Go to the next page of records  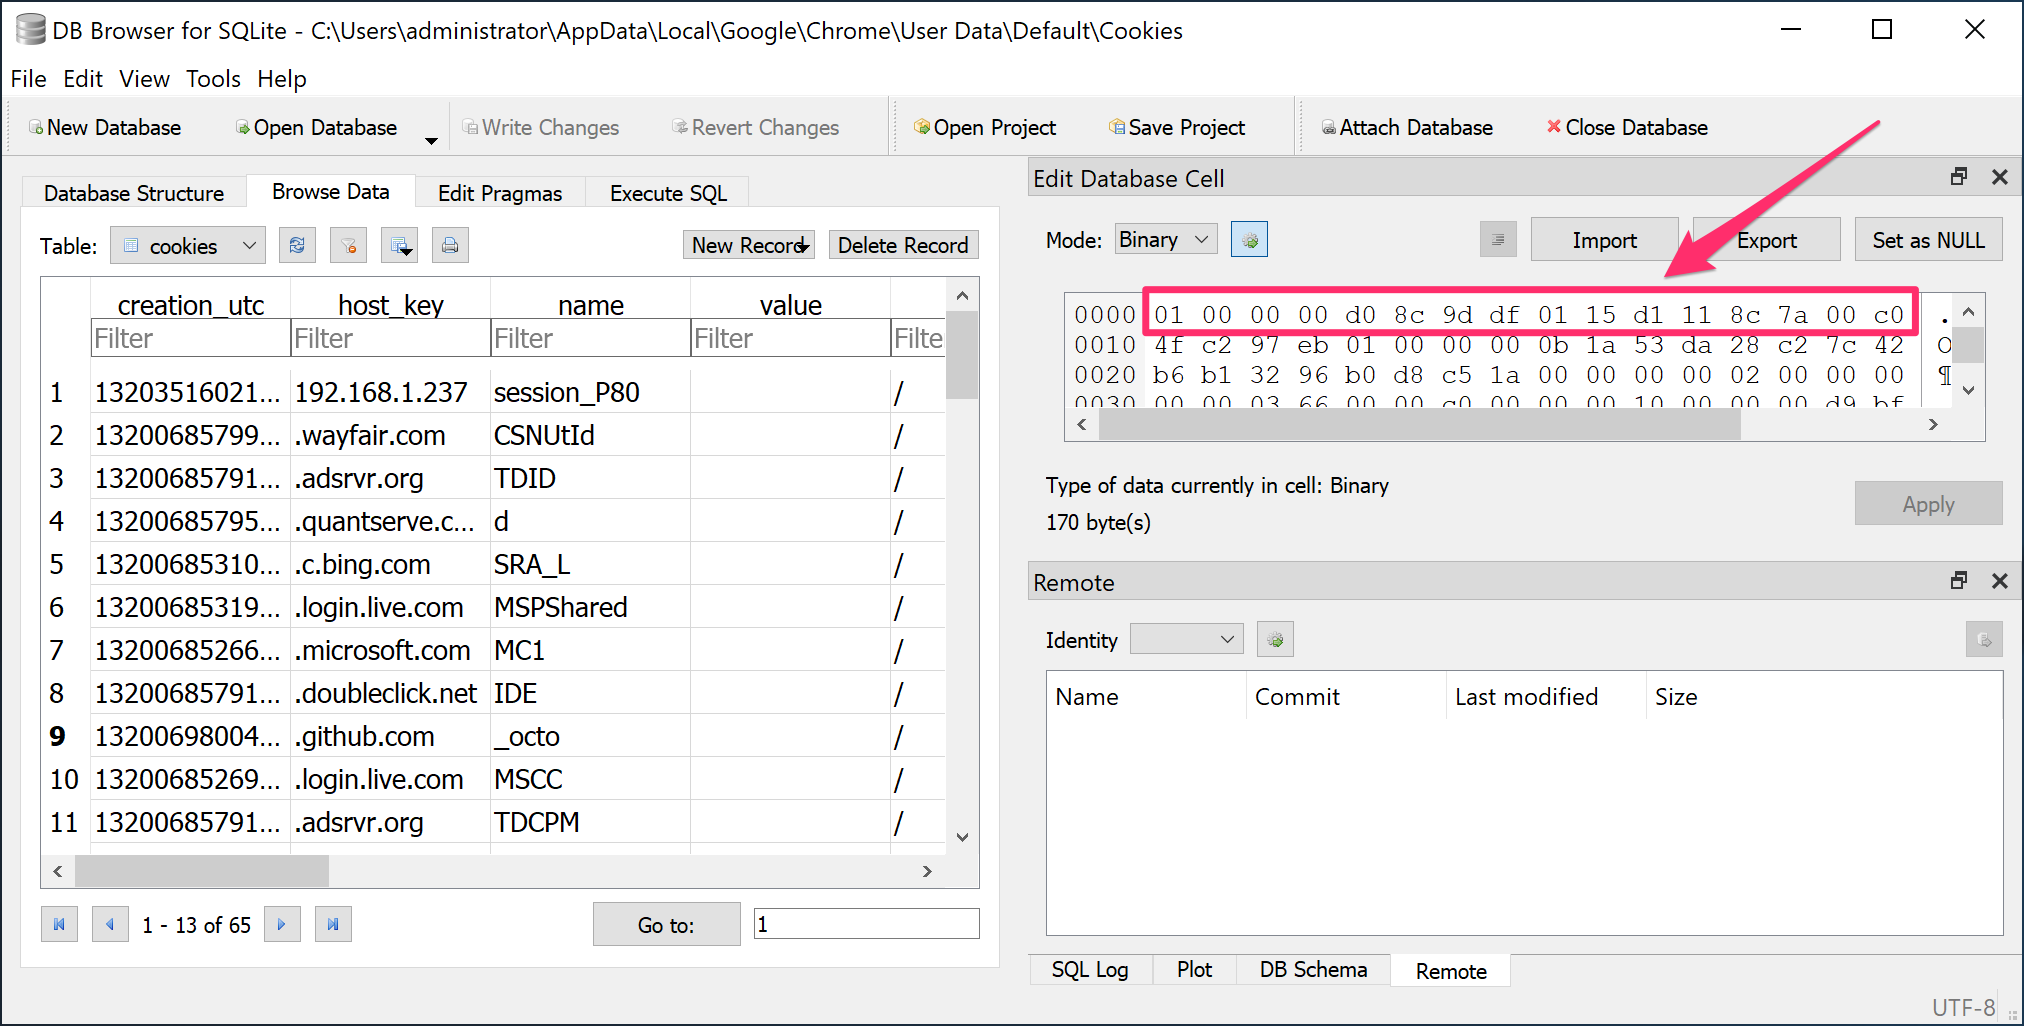point(282,924)
